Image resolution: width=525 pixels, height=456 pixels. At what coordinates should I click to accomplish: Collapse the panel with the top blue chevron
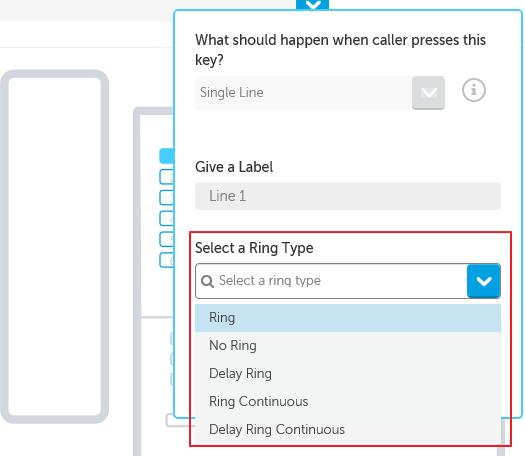pyautogui.click(x=312, y=5)
